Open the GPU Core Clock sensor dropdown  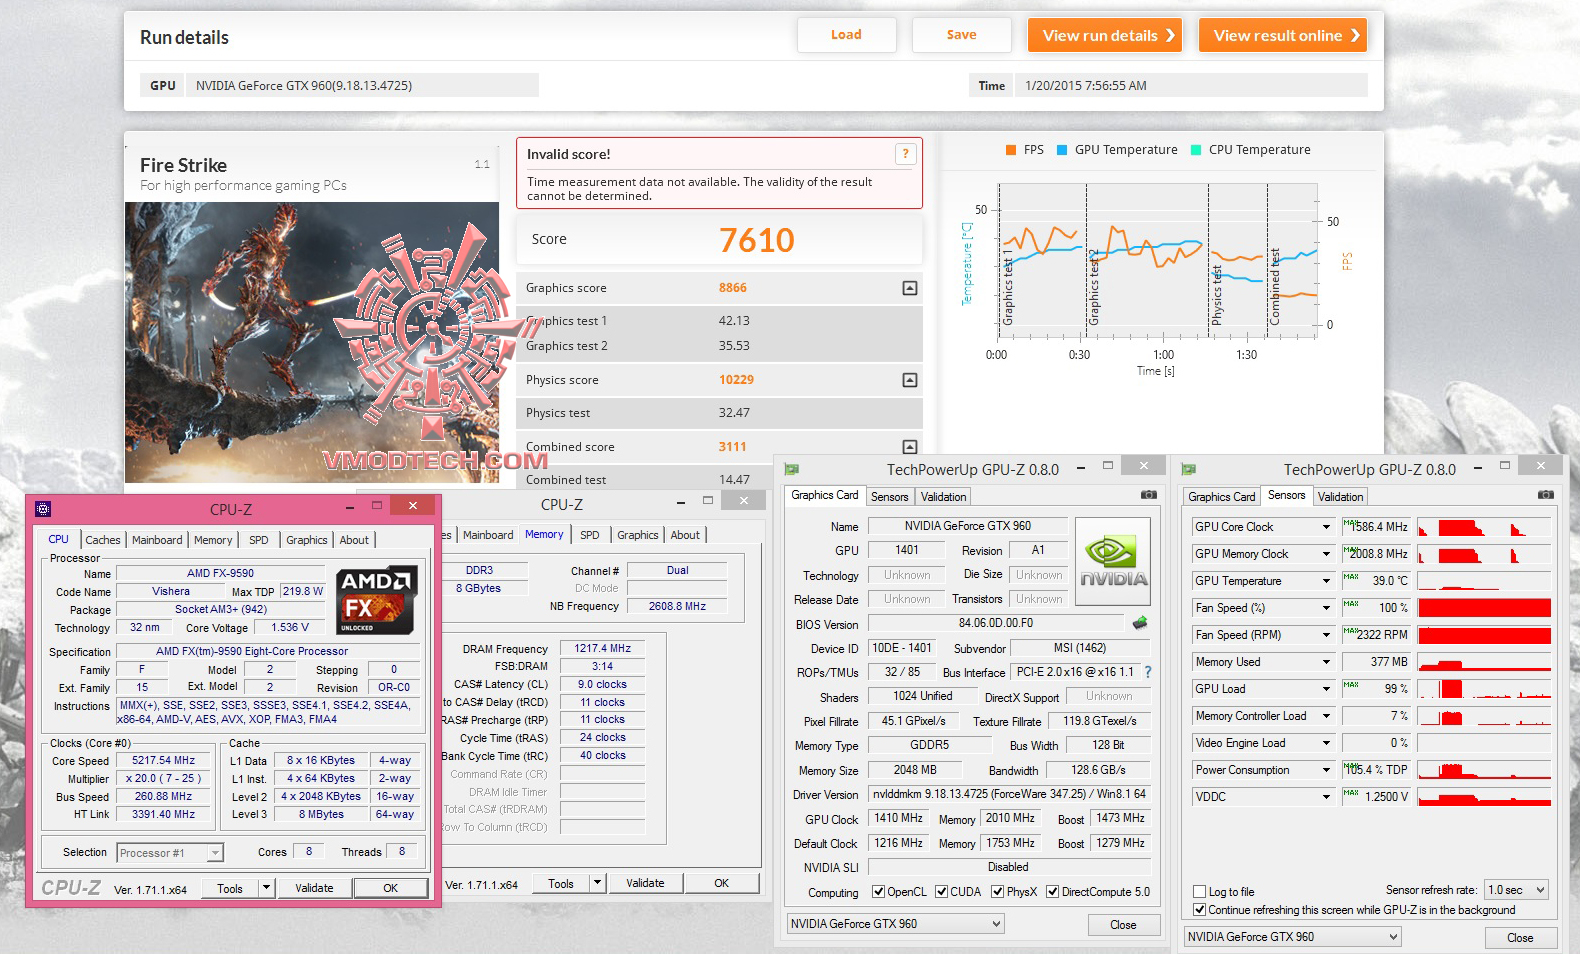tap(1327, 527)
